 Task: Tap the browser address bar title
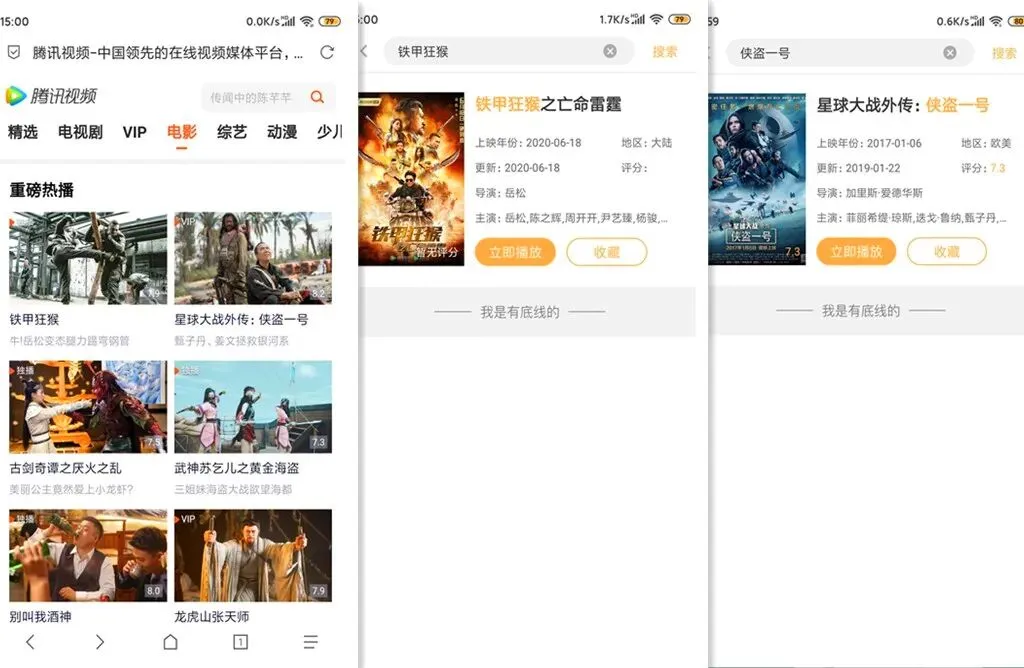(168, 53)
